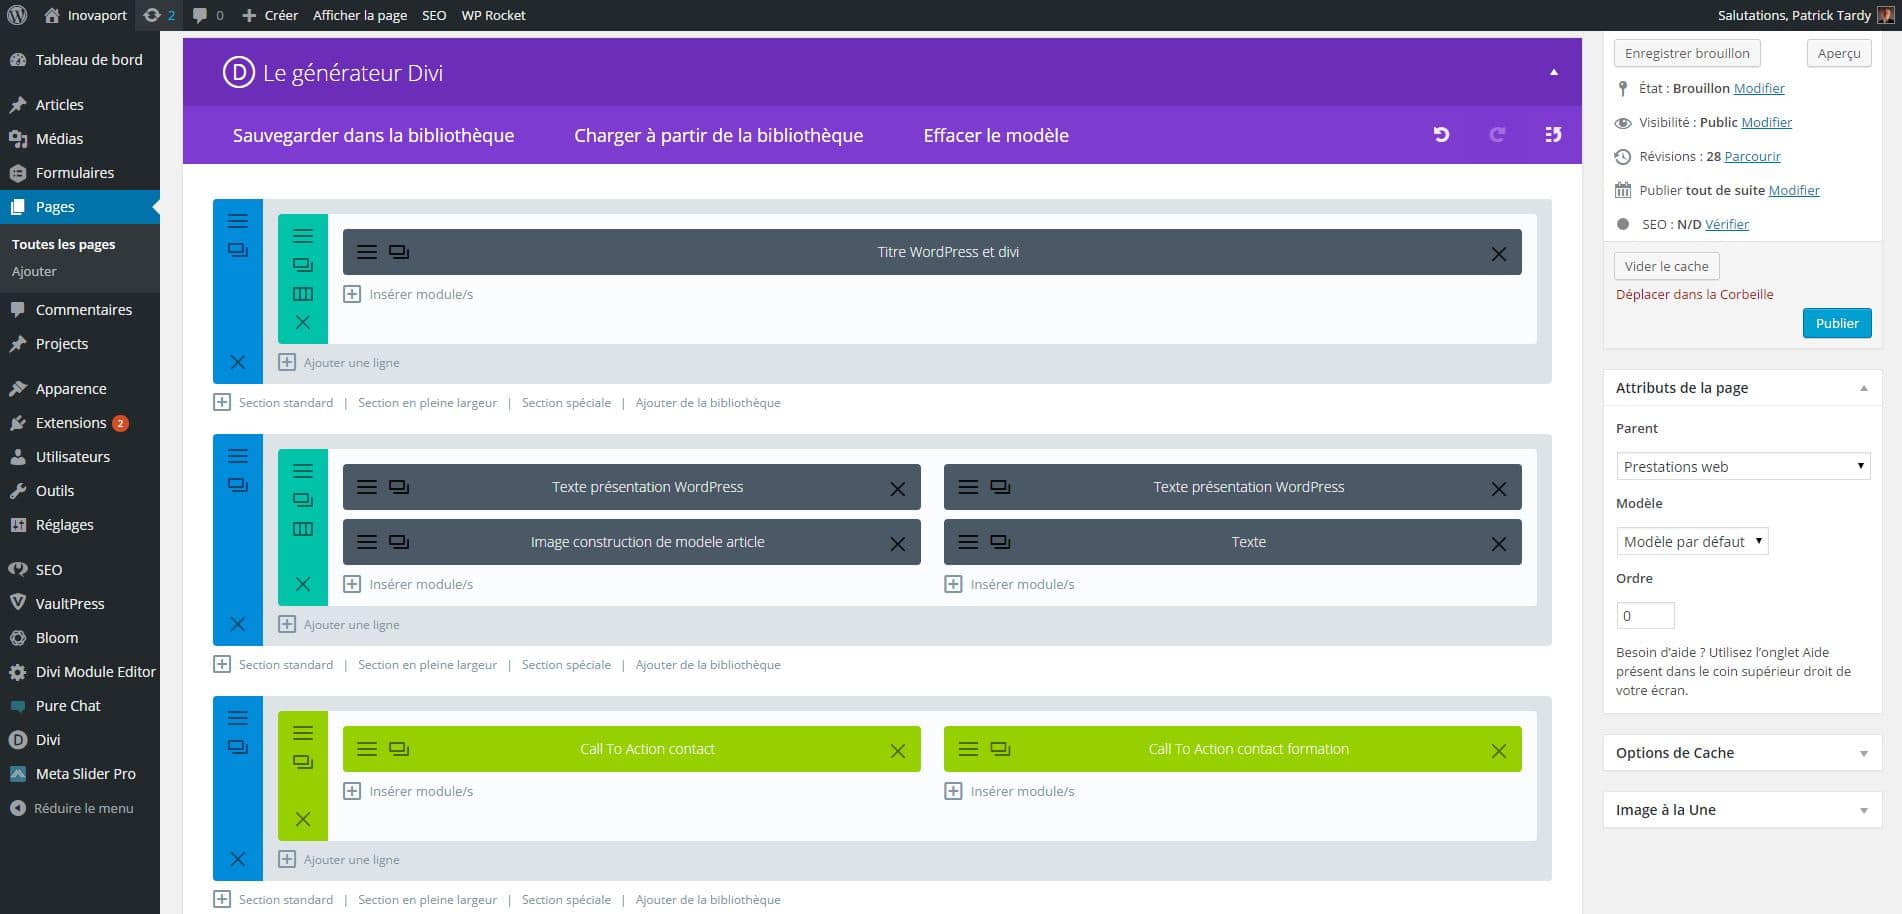The height and width of the screenshot is (914, 1902).
Task: Delete the first blue section
Action: [237, 362]
